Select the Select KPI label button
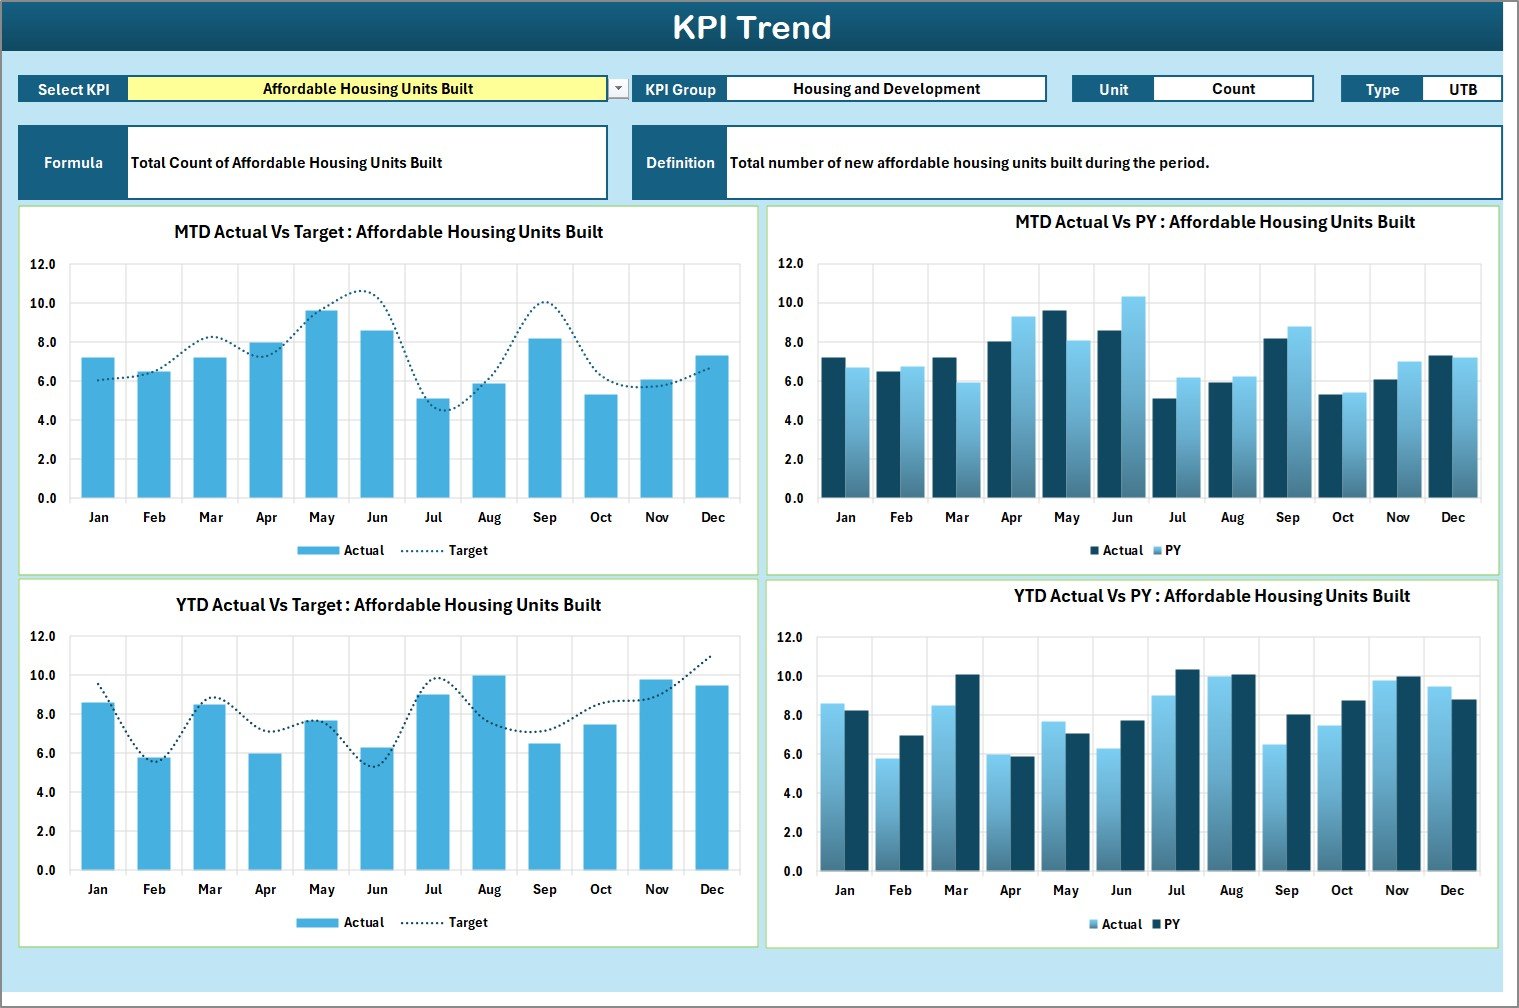Screen dimensions: 1519x1008 point(71,88)
